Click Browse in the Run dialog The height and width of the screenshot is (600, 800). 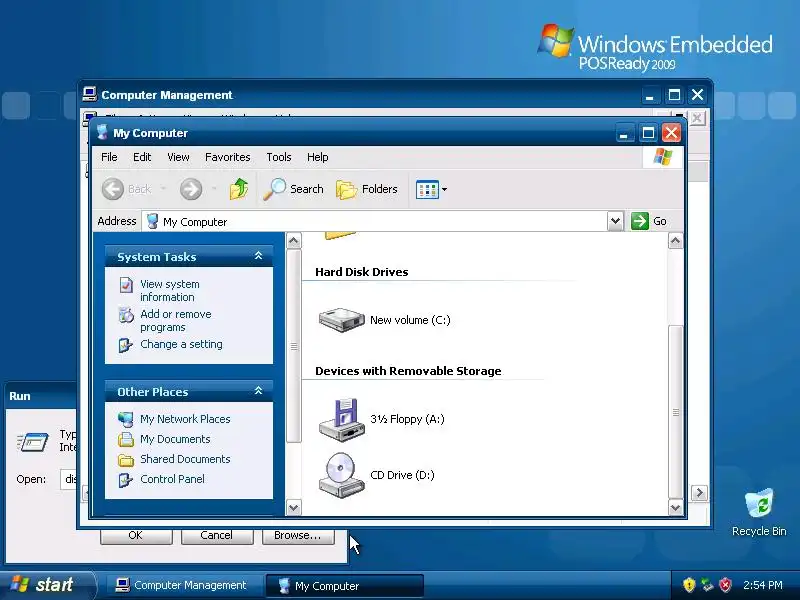[x=298, y=536]
